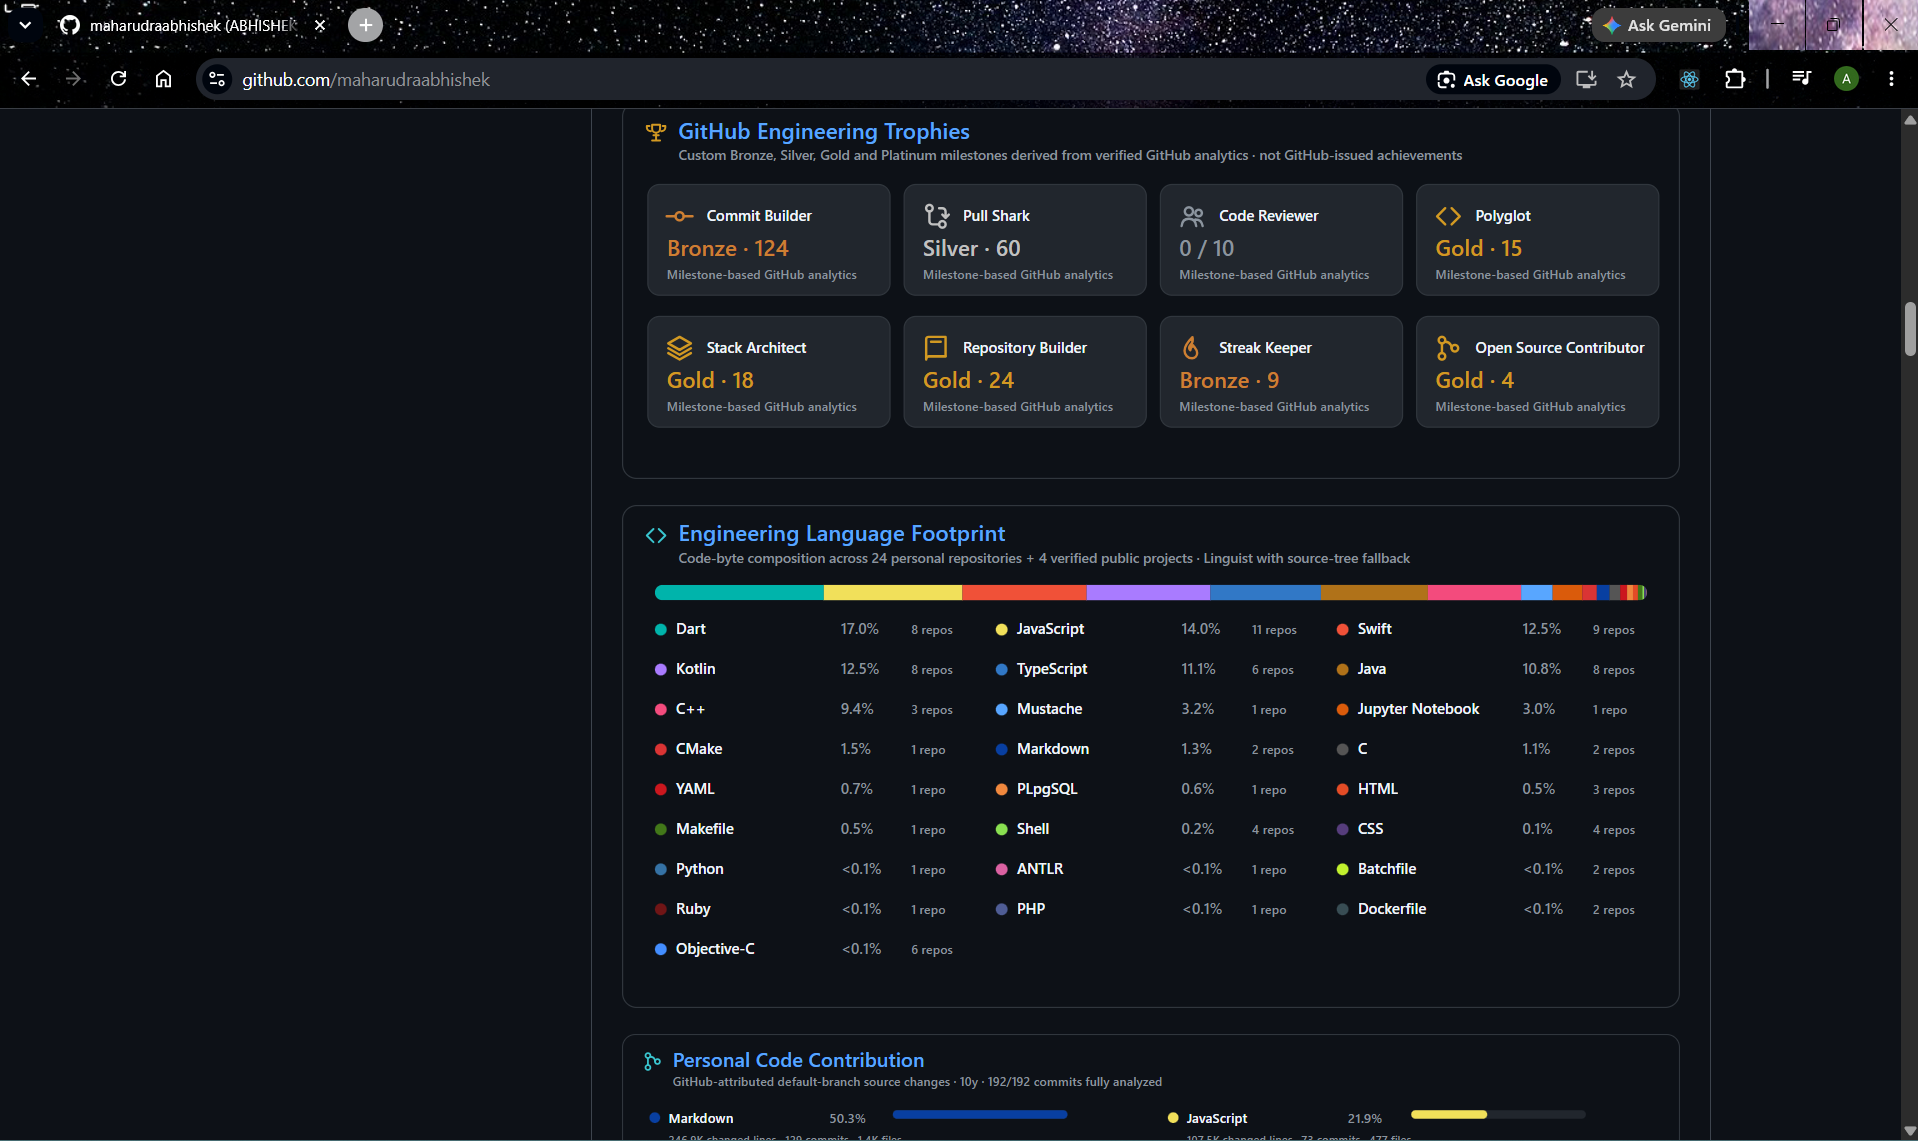Open the Personal Code Contribution heading
Viewport: 1918px width, 1141px height.
click(798, 1060)
